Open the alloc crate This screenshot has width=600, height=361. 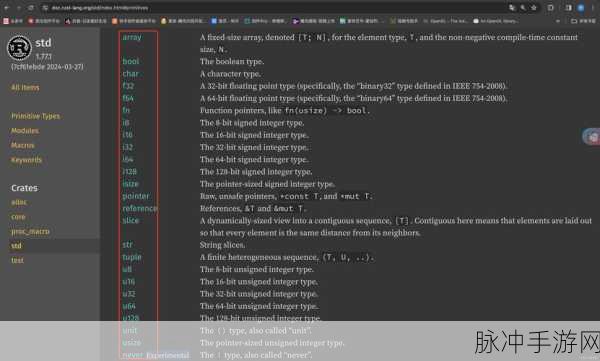tap(19, 202)
